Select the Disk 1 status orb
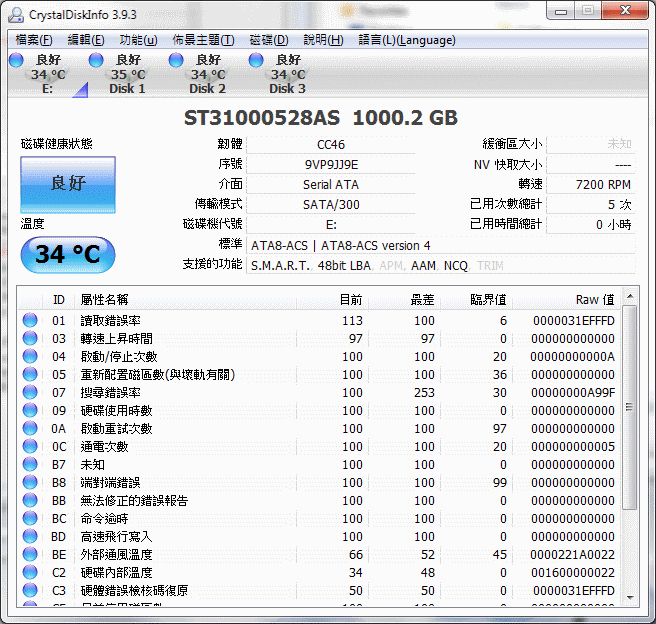This screenshot has width=656, height=624. point(96,60)
